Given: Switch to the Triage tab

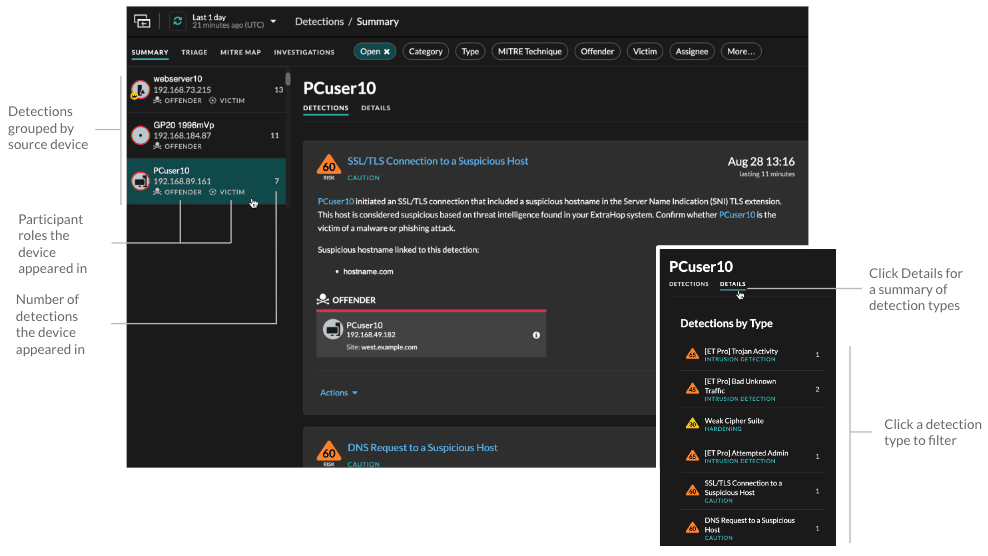Looking at the screenshot, I should pyautogui.click(x=194, y=52).
